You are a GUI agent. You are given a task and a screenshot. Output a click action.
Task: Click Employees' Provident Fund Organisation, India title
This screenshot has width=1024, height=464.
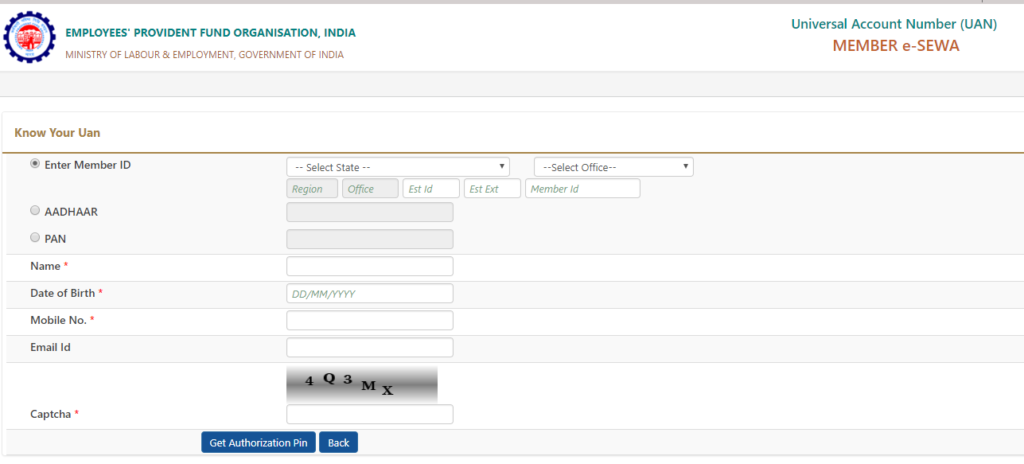(x=211, y=33)
